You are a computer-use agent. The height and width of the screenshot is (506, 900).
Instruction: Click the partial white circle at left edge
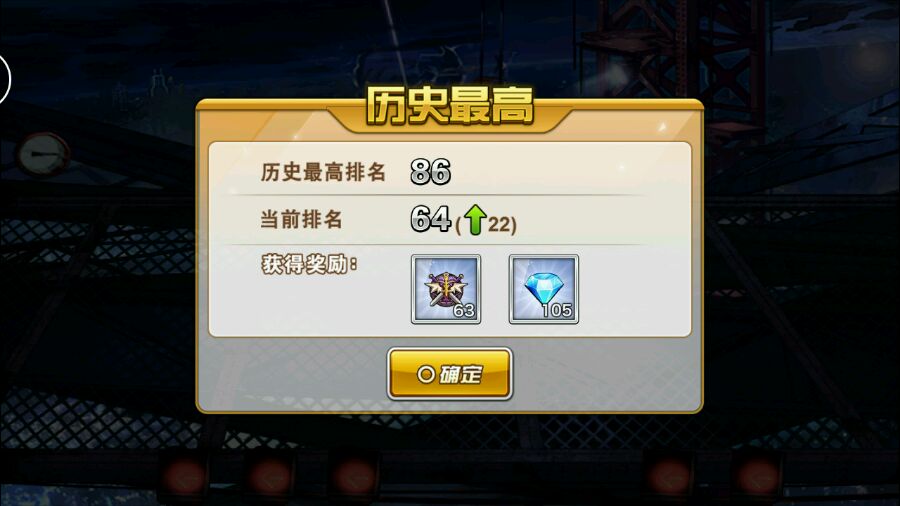(5, 79)
